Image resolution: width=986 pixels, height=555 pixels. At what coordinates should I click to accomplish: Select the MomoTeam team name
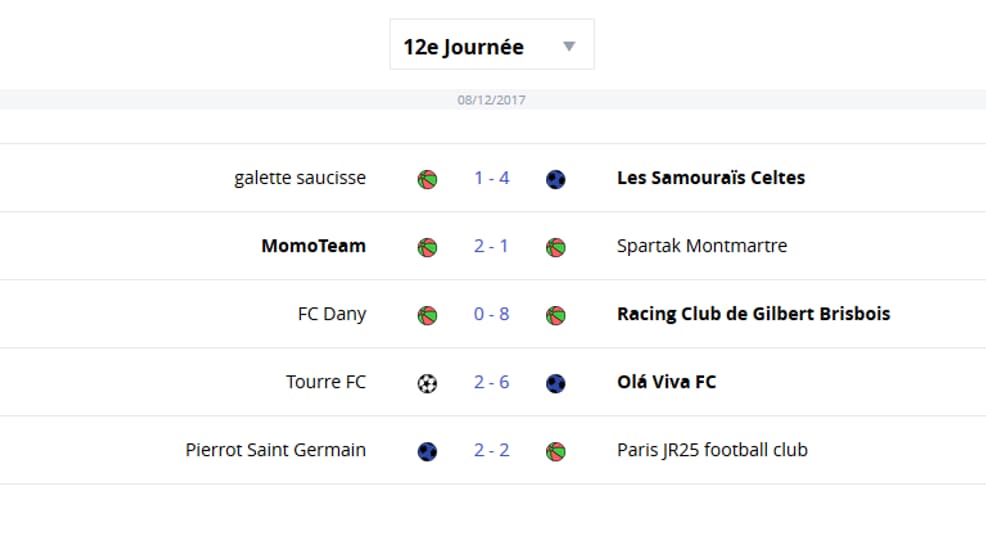click(313, 246)
